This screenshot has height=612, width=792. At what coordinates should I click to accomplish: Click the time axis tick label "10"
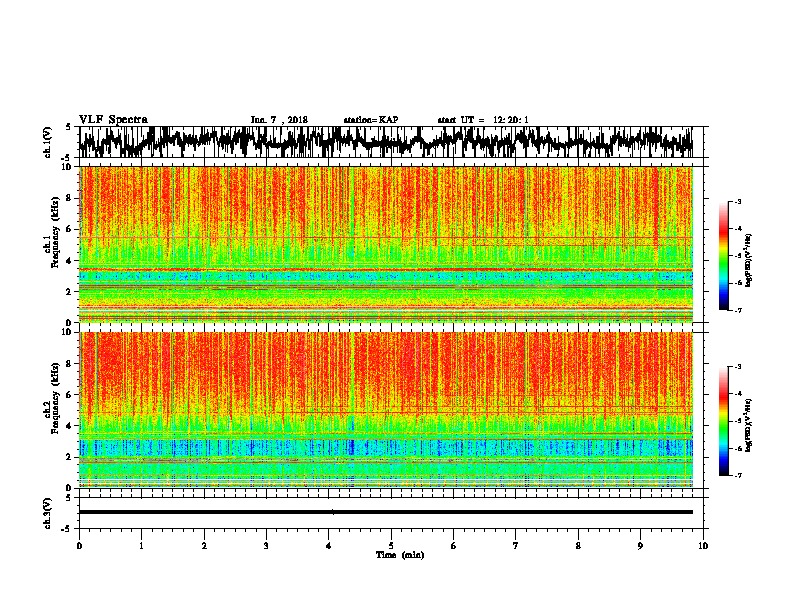703,546
